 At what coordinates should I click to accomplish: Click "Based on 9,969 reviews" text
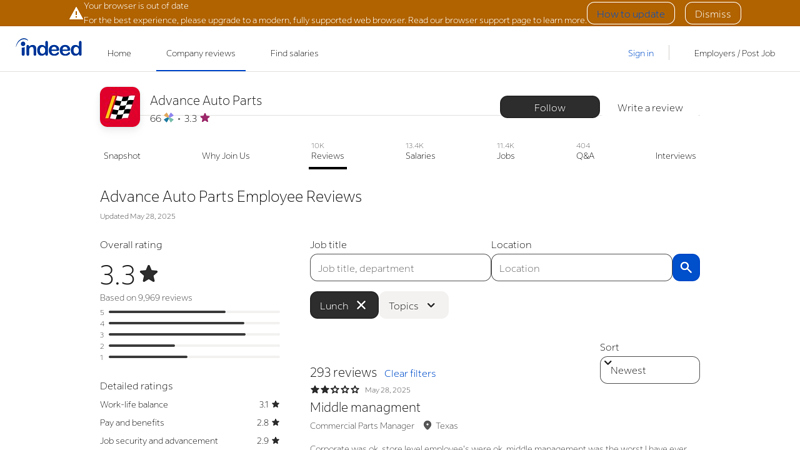(146, 297)
